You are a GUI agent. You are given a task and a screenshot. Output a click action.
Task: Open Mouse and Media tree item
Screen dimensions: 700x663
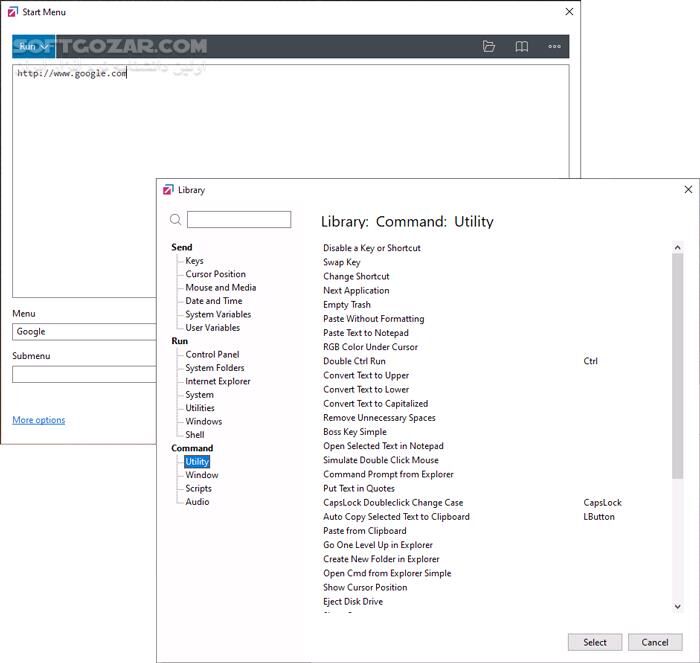(x=220, y=287)
